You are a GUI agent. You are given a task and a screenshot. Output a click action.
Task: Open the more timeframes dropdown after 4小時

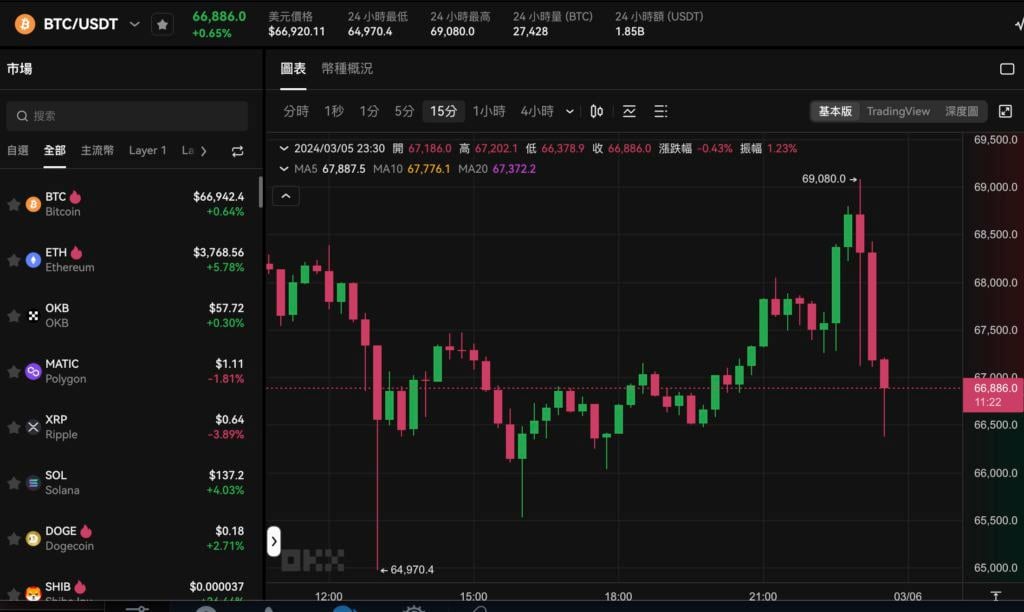569,112
